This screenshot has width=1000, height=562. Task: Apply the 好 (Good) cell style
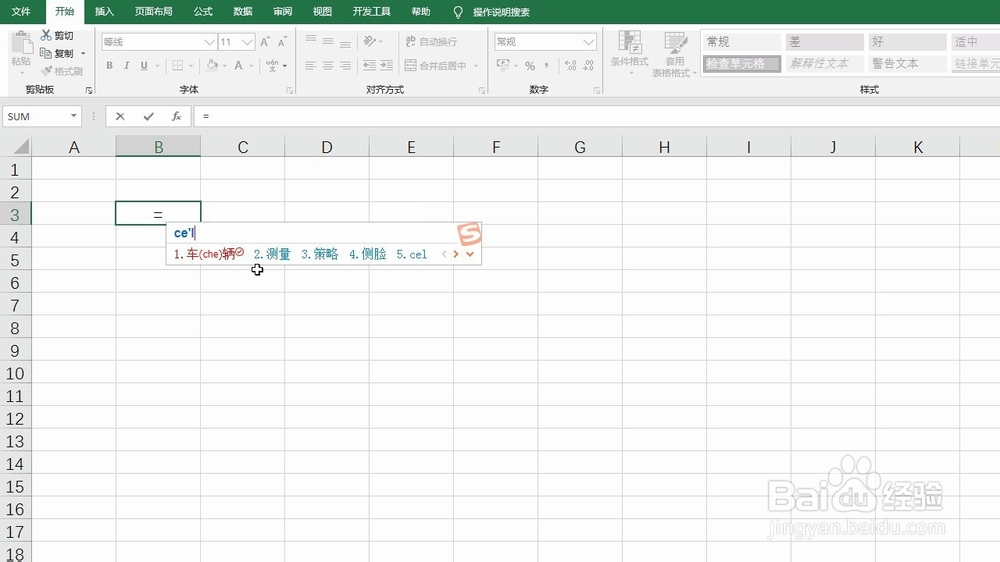907,41
